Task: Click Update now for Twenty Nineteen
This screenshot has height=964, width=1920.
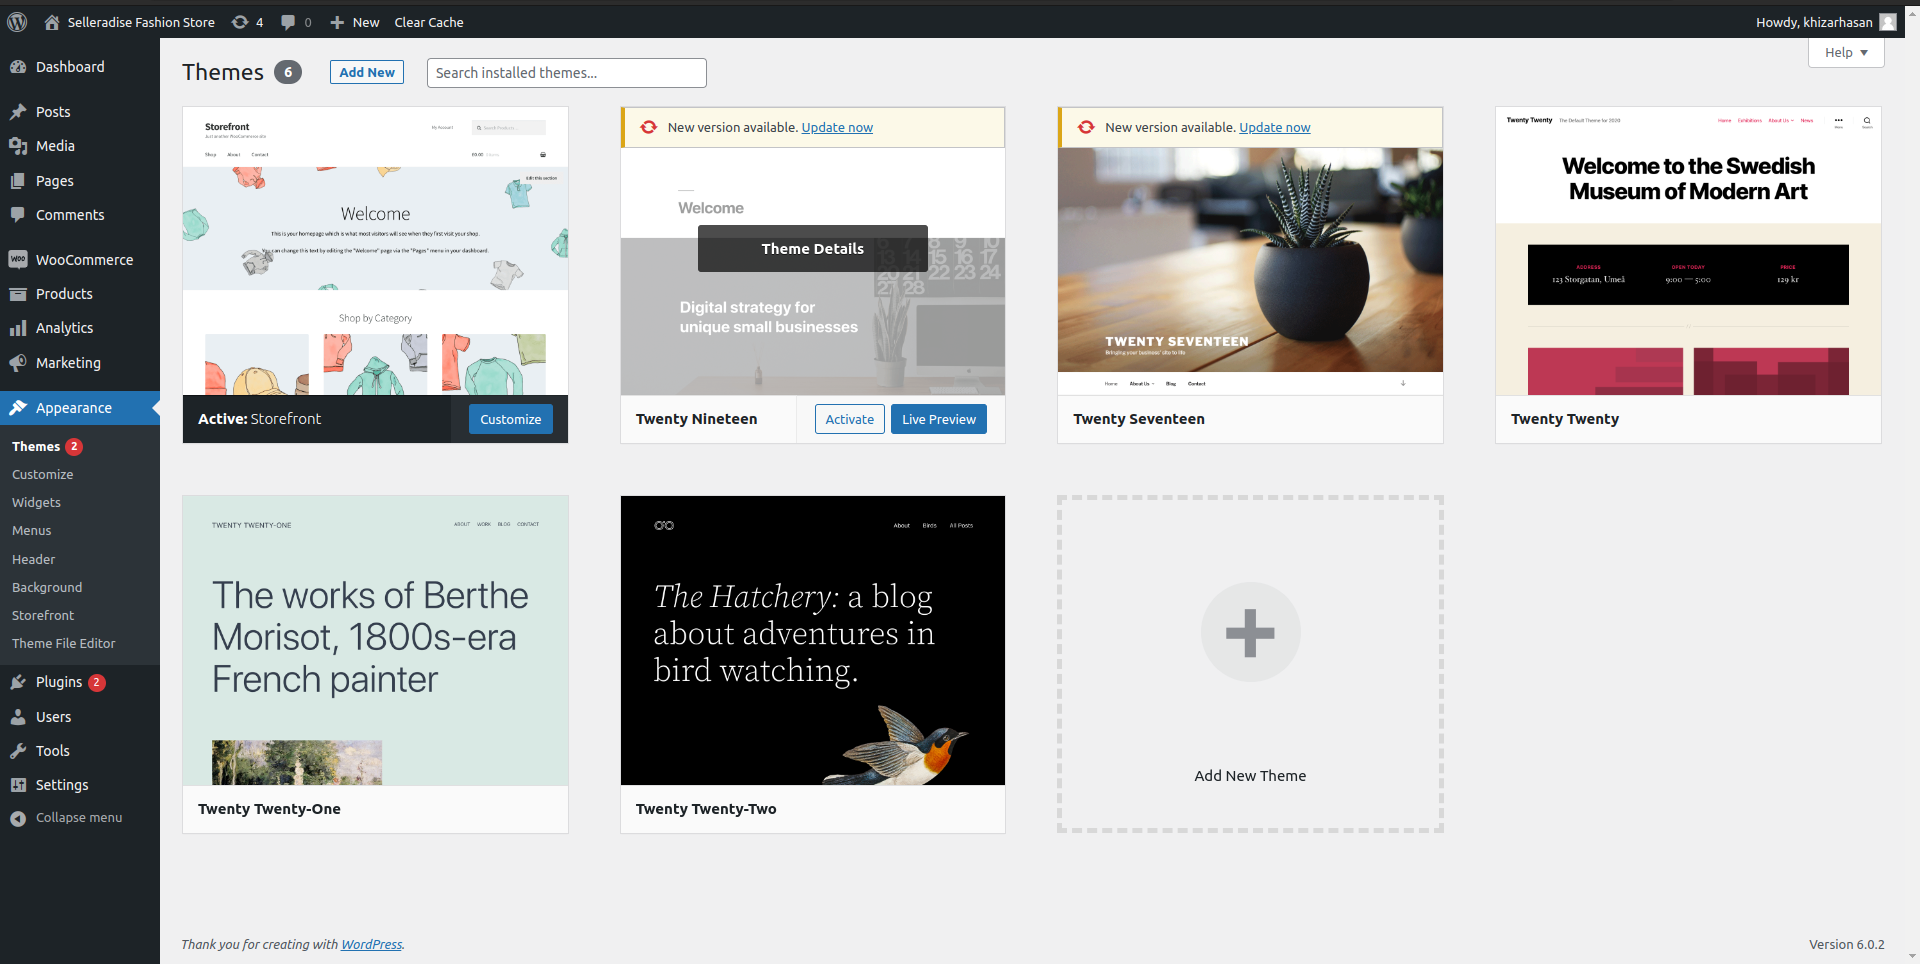Action: pos(837,127)
